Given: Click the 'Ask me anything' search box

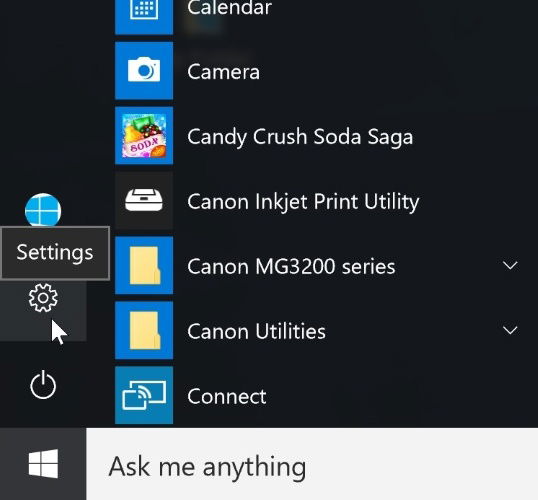Looking at the screenshot, I should [312, 464].
